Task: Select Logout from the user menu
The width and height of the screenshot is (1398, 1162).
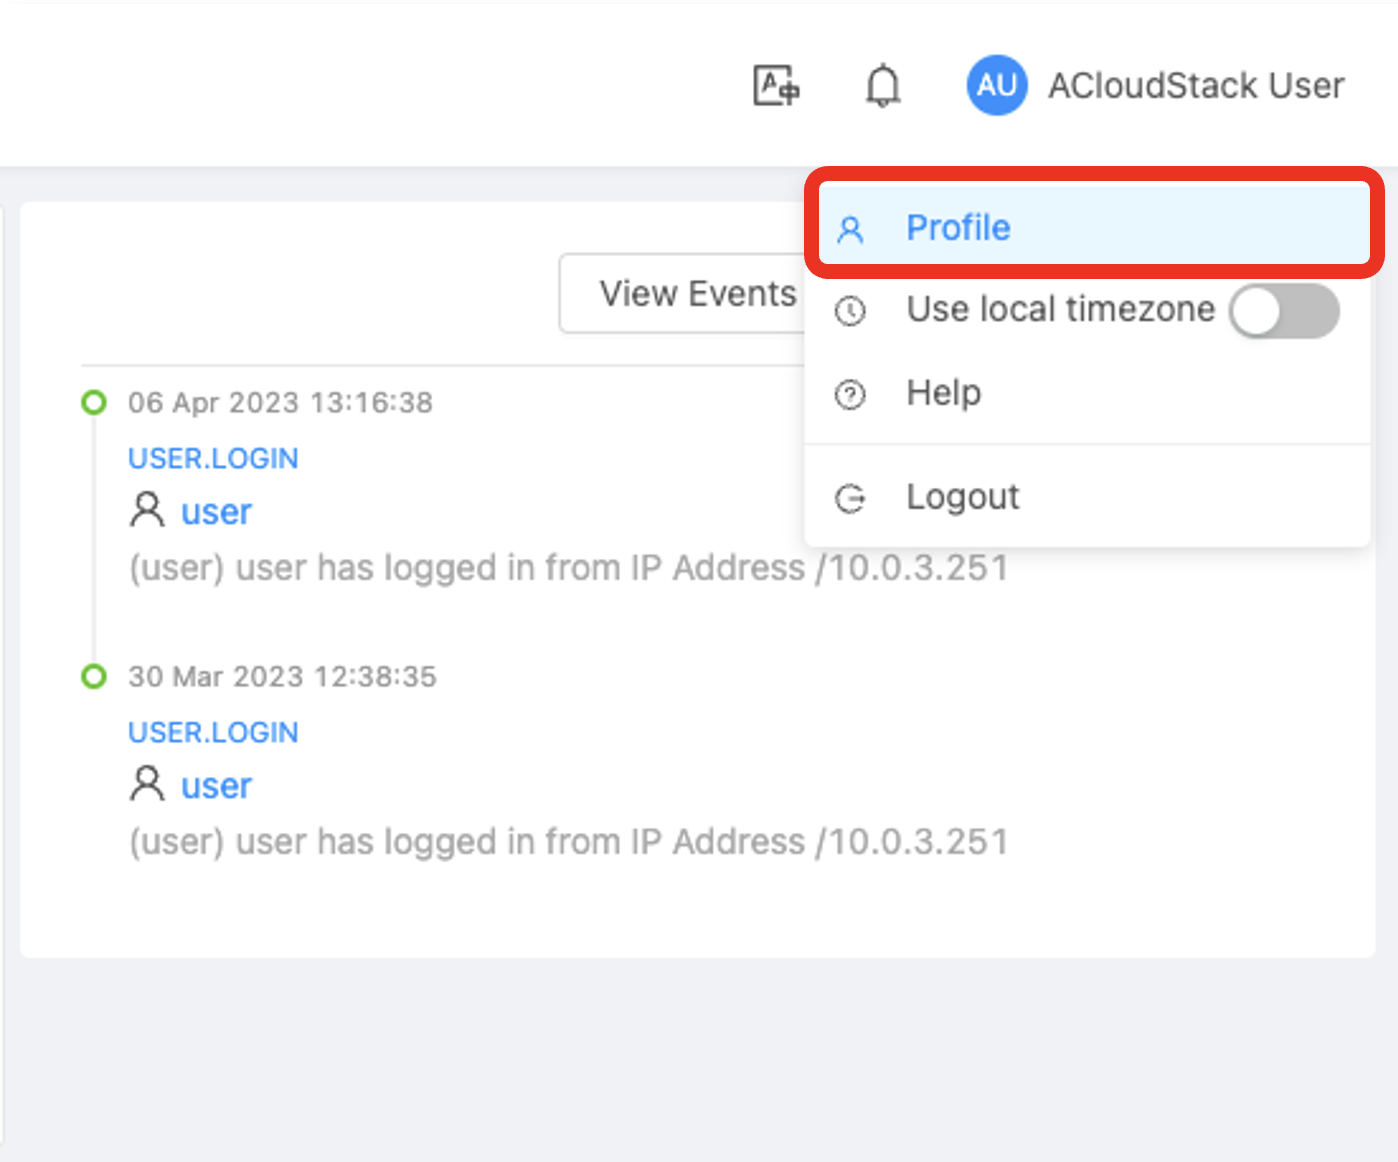Action: click(x=962, y=497)
